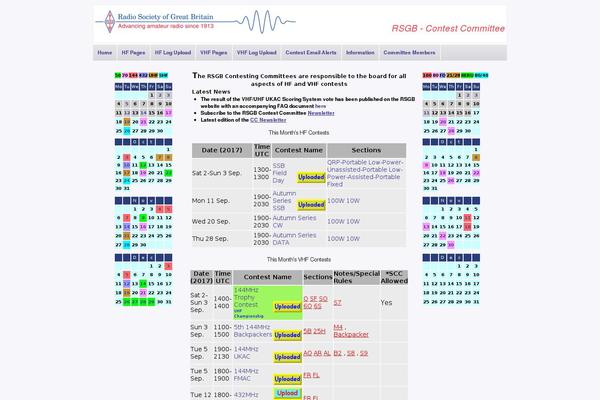600x400 pixels.
Task: Select September 19 in the VHF calendar
Action: click(x=127, y=122)
